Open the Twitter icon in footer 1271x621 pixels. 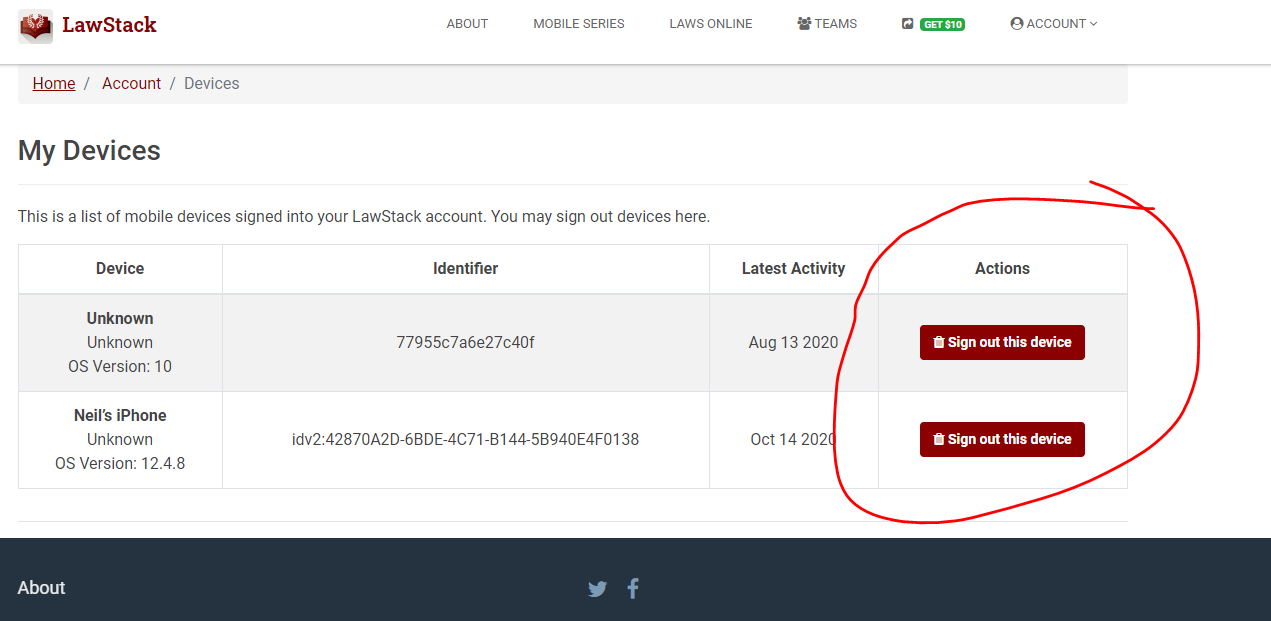click(597, 589)
